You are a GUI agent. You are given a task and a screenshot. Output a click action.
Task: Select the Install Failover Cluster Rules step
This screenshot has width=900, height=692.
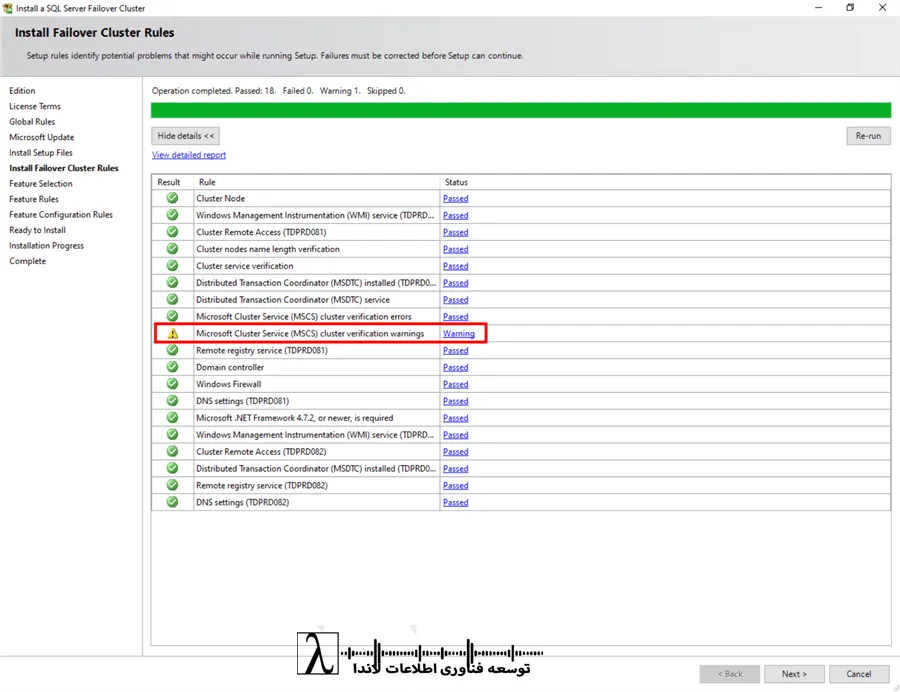click(64, 168)
